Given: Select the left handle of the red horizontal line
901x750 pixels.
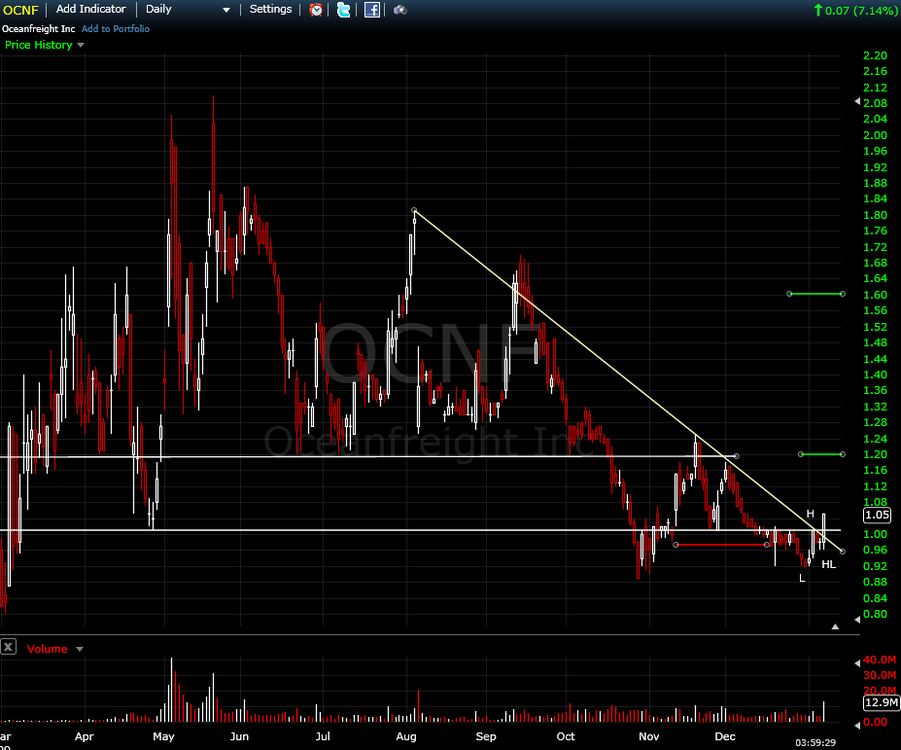Looking at the screenshot, I should pyautogui.click(x=675, y=544).
